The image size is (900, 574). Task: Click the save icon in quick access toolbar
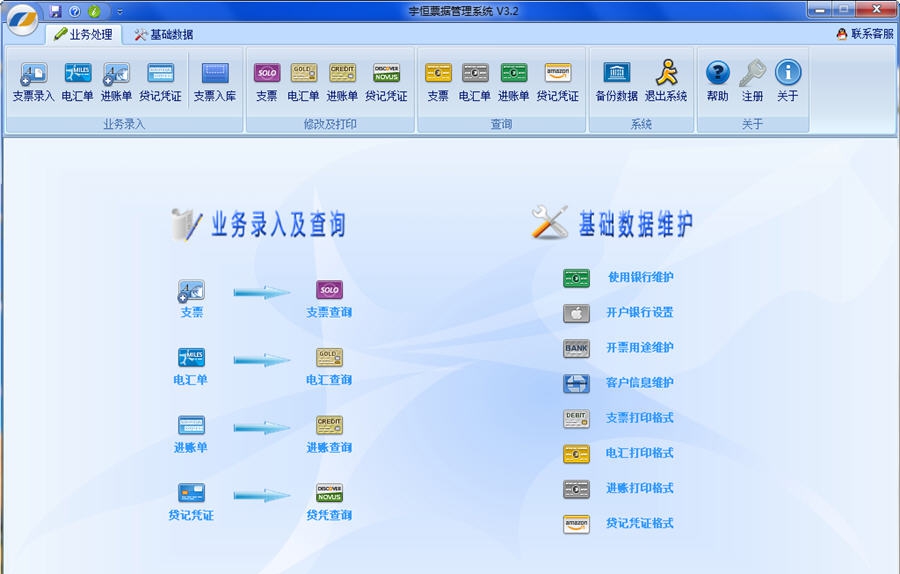tap(56, 11)
